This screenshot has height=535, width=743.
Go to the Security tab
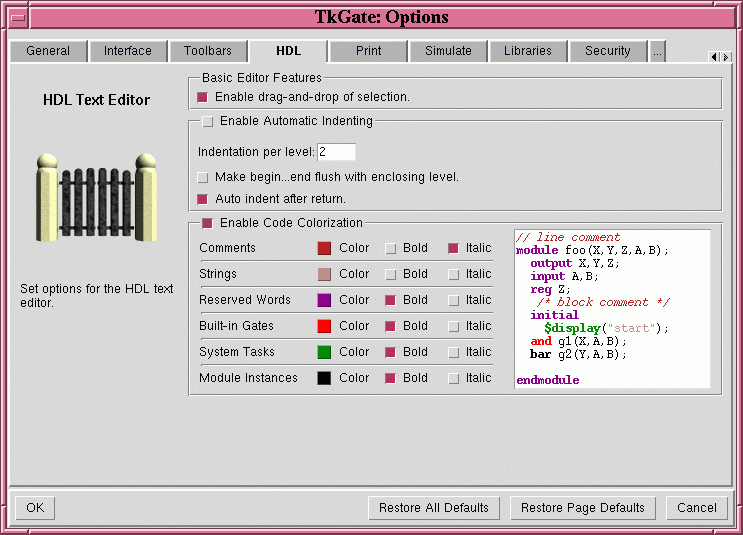(x=608, y=51)
